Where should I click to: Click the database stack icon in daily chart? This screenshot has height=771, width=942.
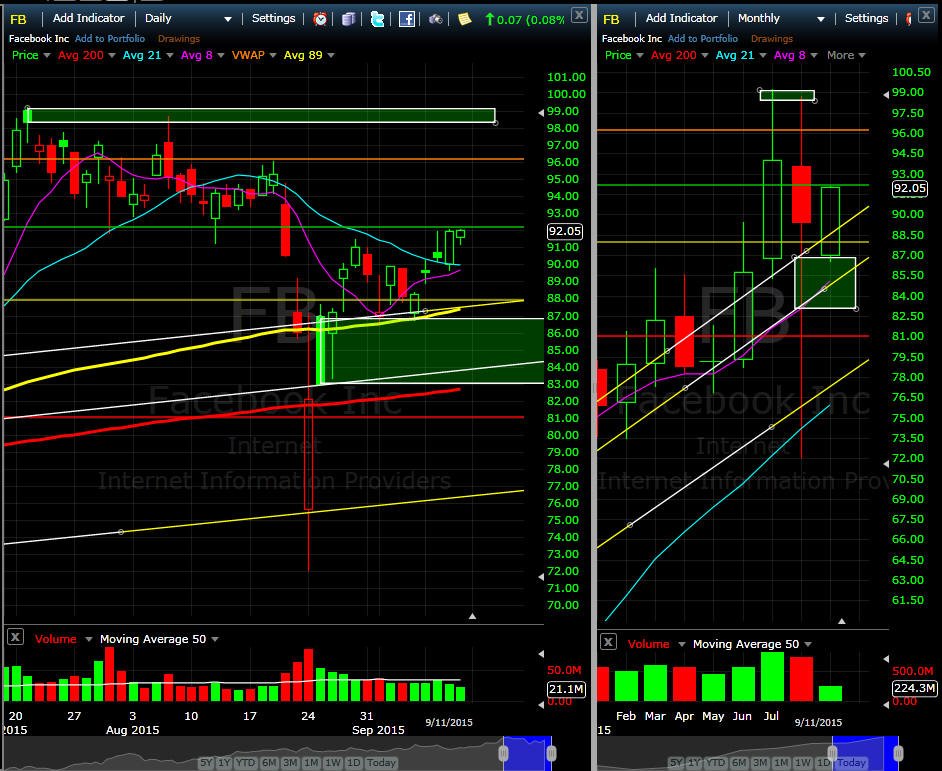coord(349,19)
